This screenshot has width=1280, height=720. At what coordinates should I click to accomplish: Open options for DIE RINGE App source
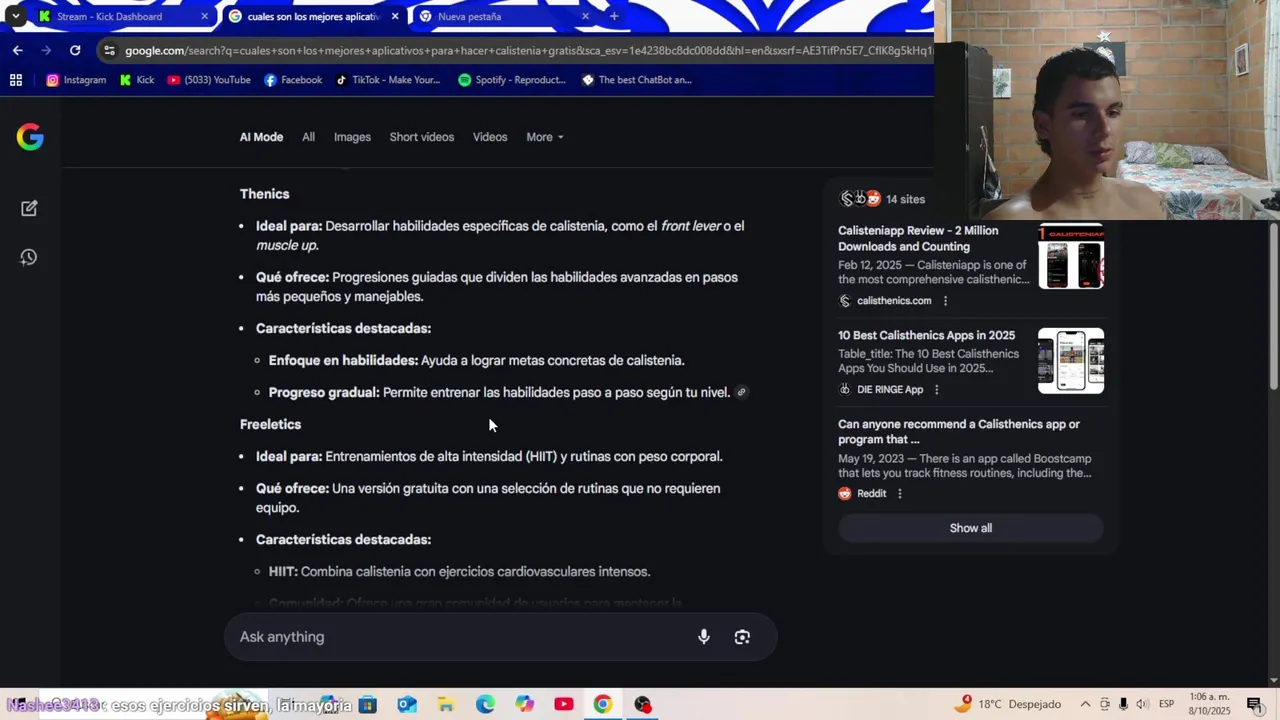click(x=936, y=390)
